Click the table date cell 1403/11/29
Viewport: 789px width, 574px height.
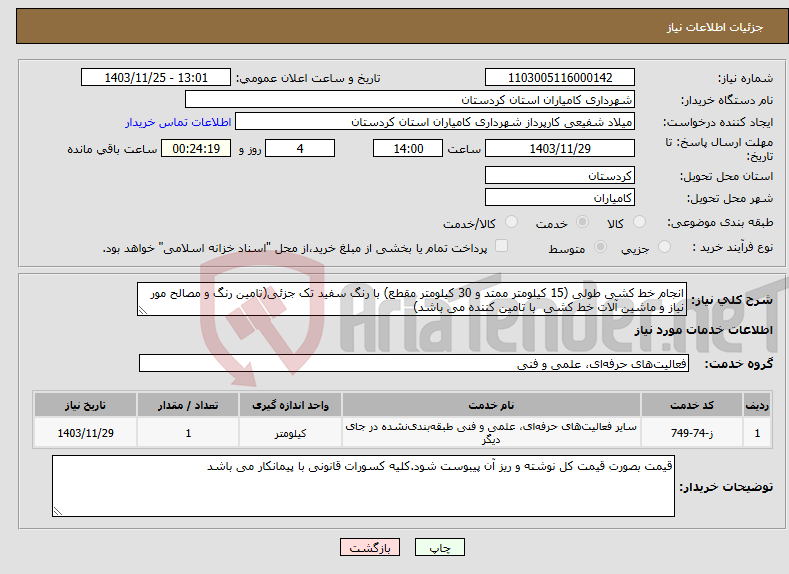[85, 433]
